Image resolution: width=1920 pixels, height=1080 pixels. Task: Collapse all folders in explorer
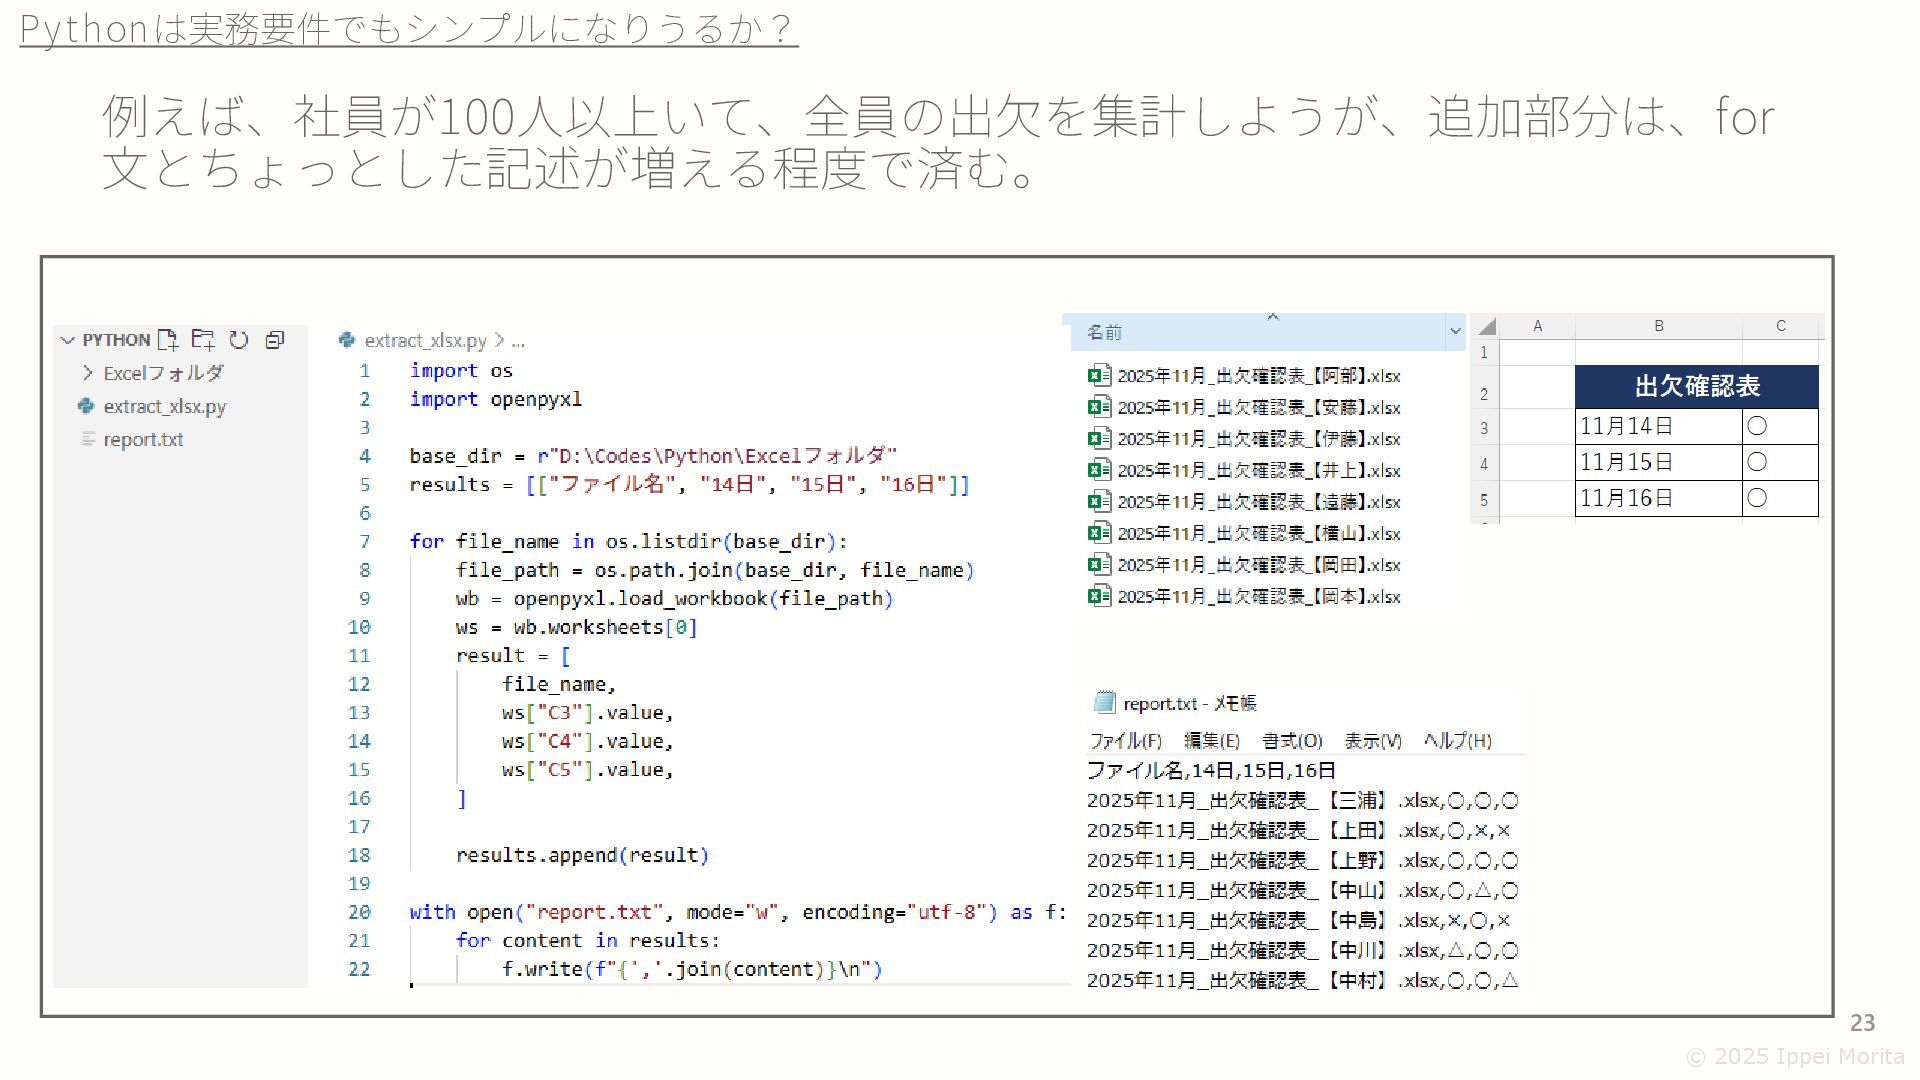(275, 340)
